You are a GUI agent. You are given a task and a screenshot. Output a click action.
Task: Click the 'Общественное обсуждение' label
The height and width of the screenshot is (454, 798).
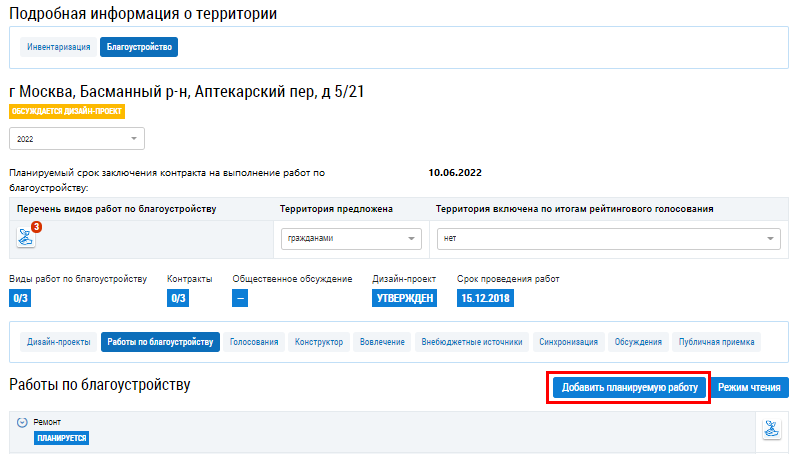292,279
